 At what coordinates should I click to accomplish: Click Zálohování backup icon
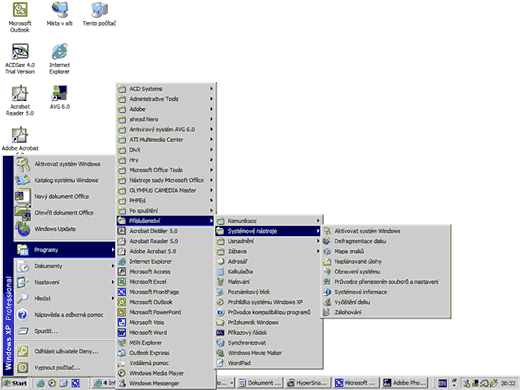pos(327,312)
